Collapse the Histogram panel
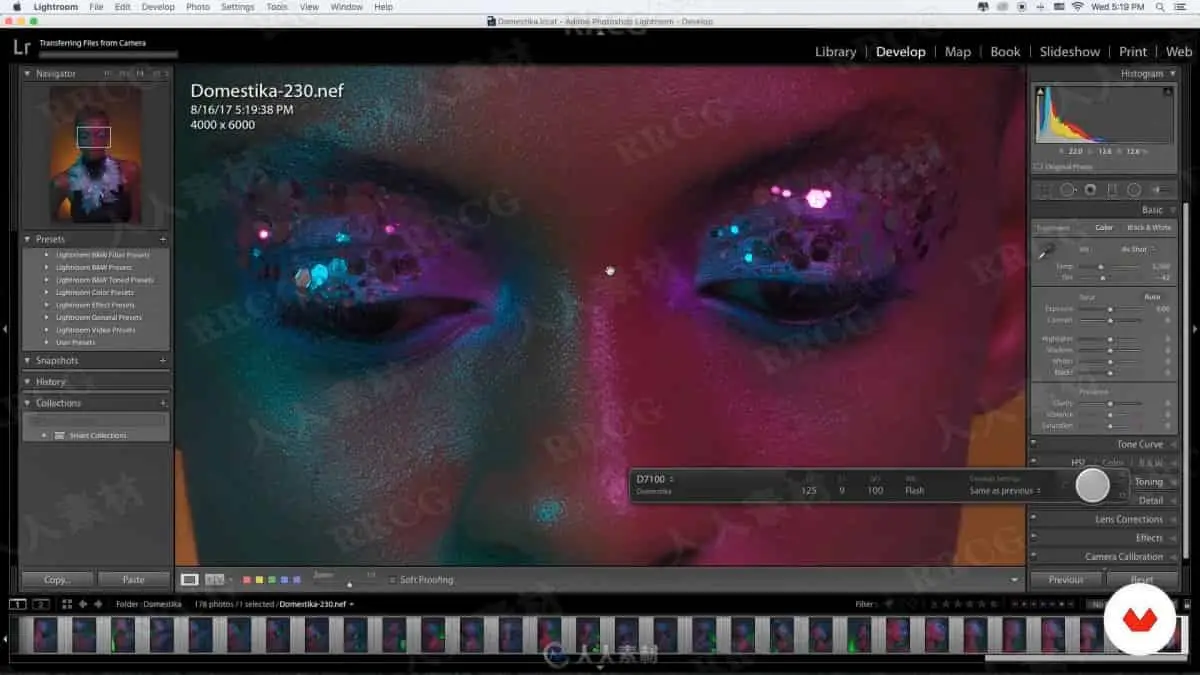This screenshot has width=1200, height=675. [1171, 74]
